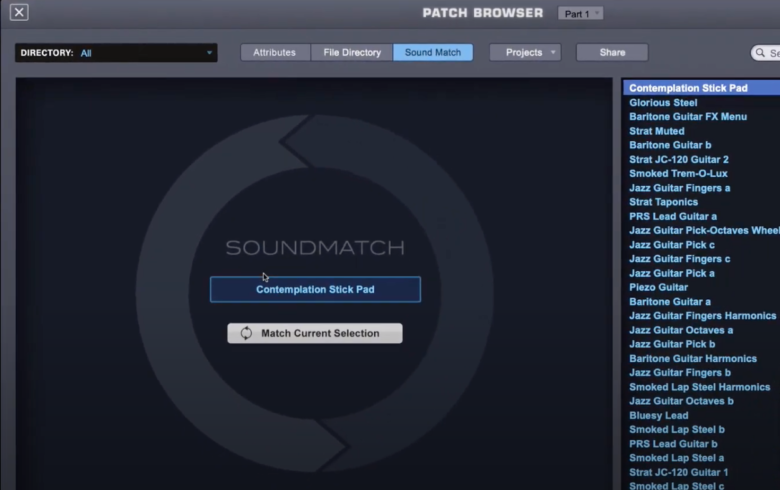Choose Baritone Guitar FX Menu patch

point(688,116)
